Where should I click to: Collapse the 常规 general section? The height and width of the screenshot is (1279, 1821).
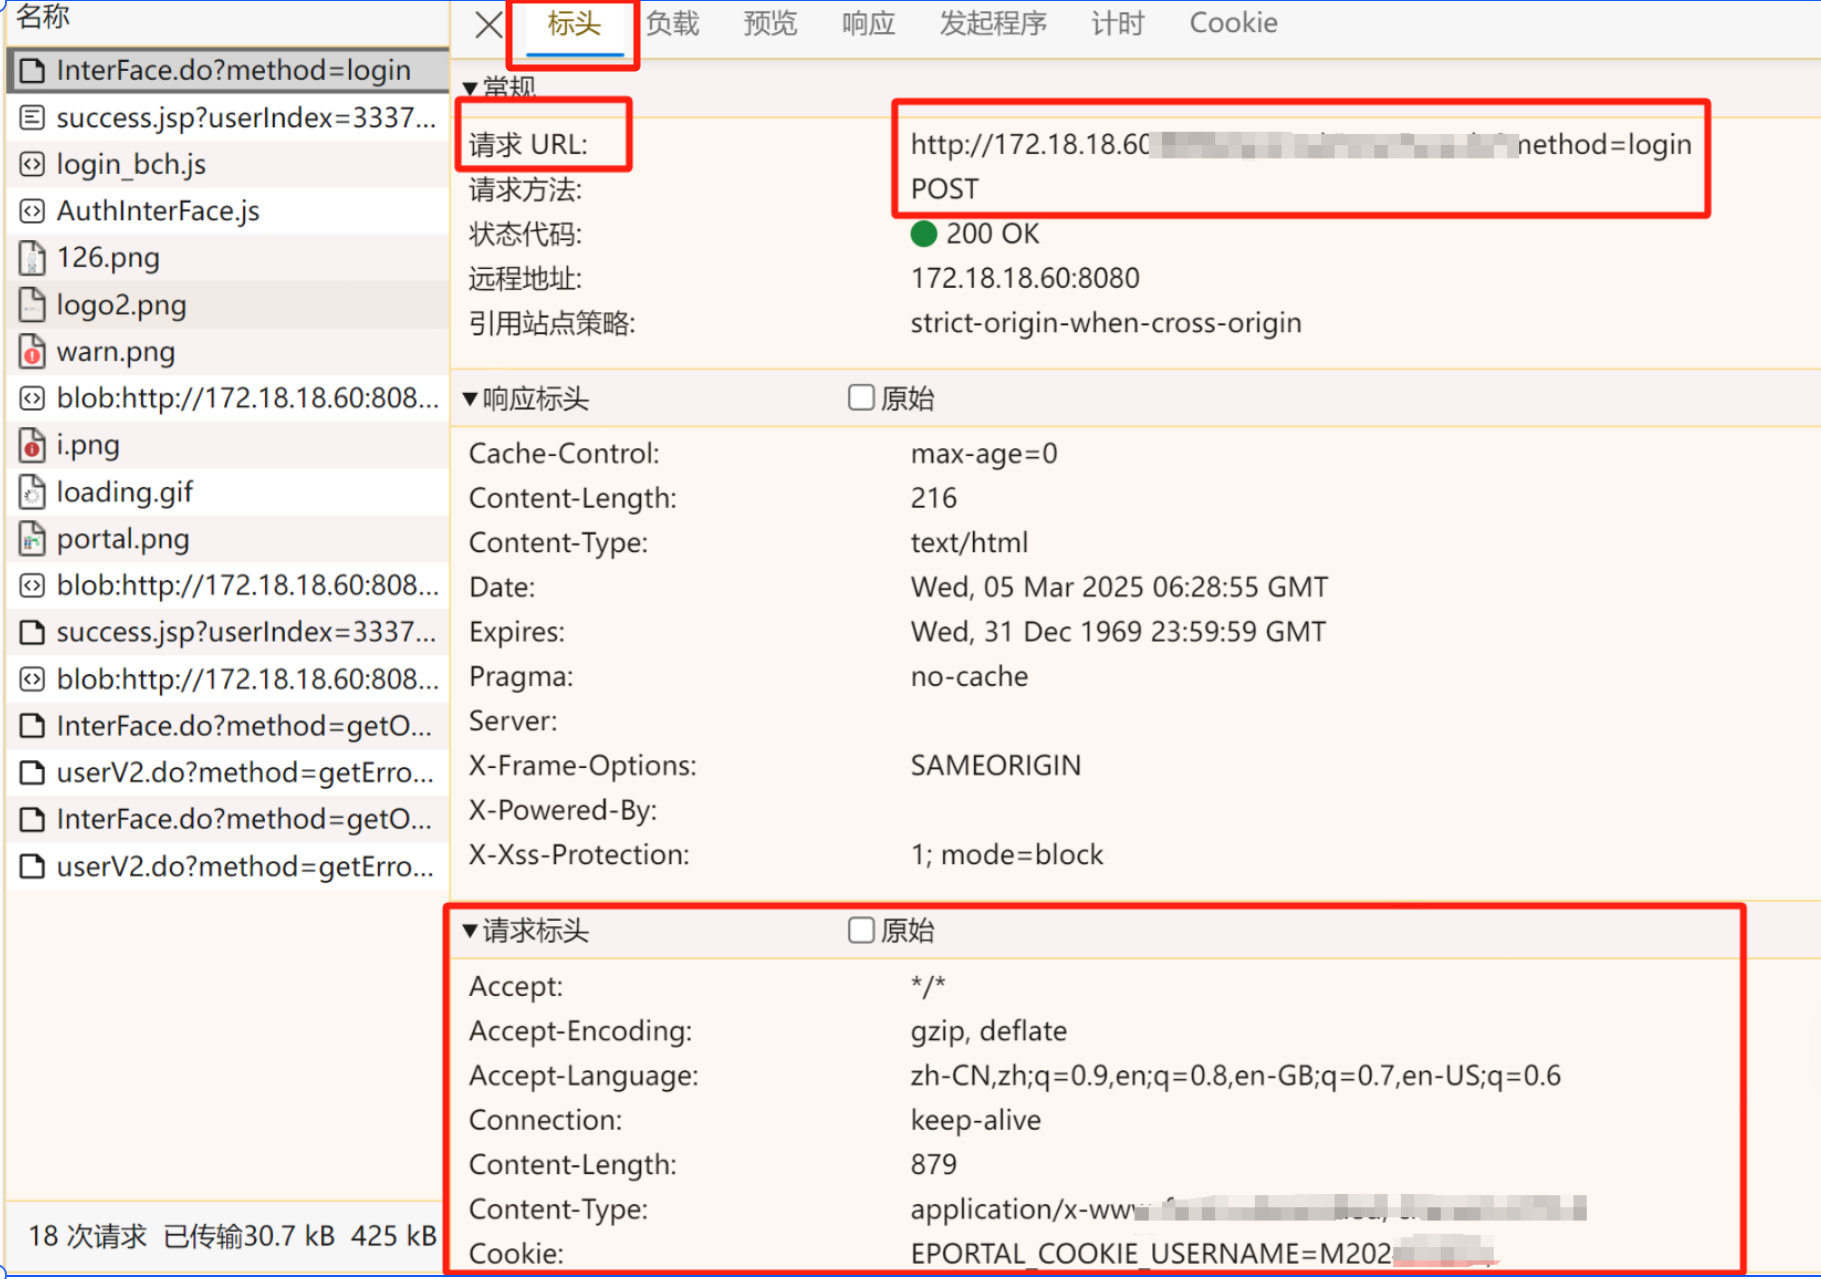pyautogui.click(x=470, y=88)
